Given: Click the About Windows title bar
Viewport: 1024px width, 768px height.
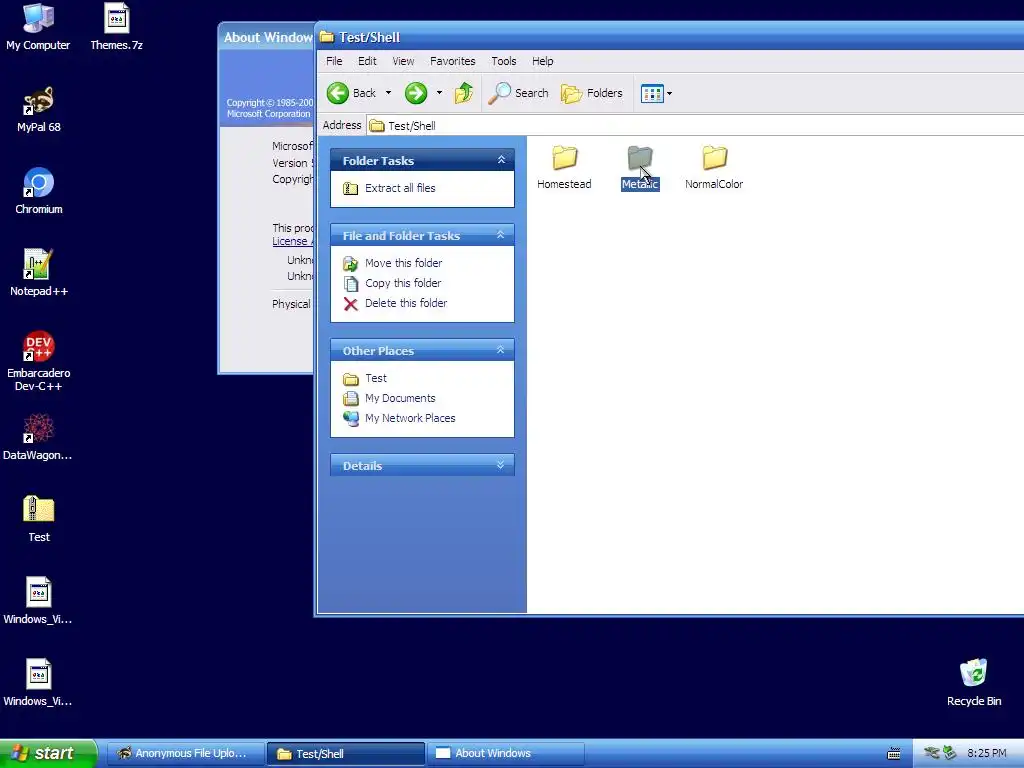Looking at the screenshot, I should [x=266, y=37].
